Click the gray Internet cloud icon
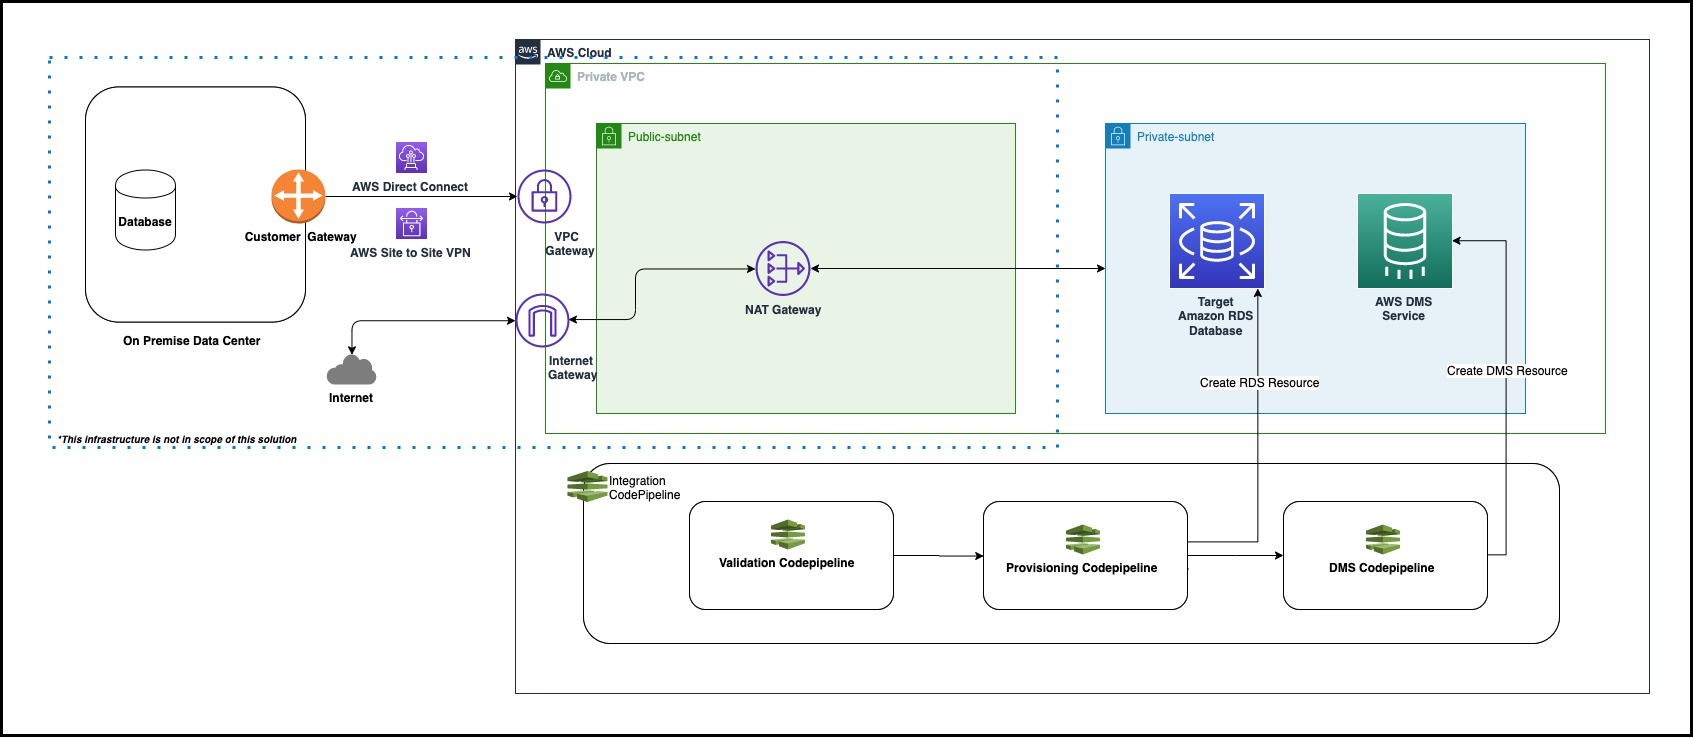 tap(351, 370)
